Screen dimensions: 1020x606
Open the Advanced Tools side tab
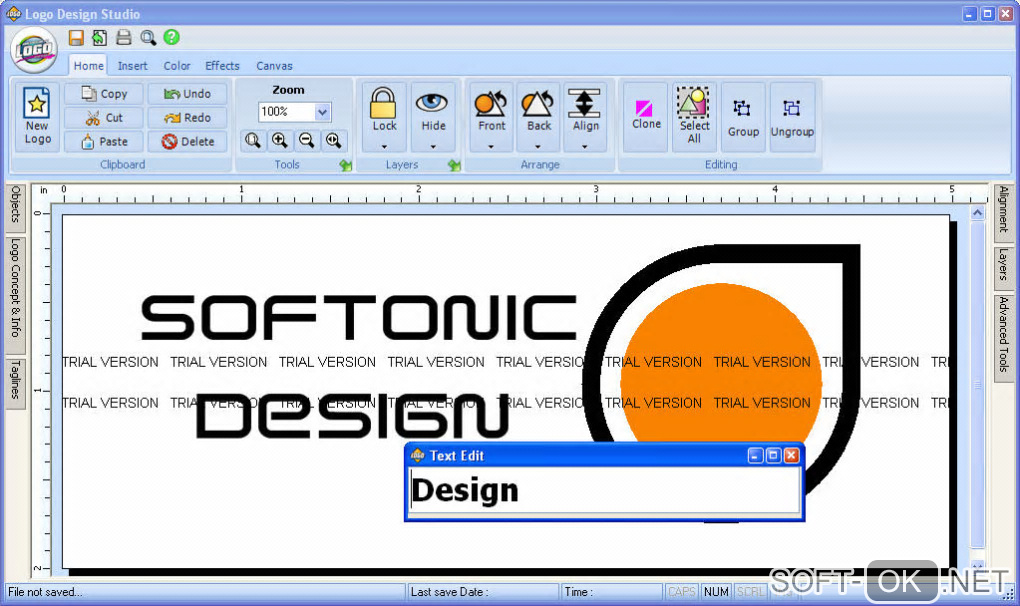pyautogui.click(x=1004, y=339)
